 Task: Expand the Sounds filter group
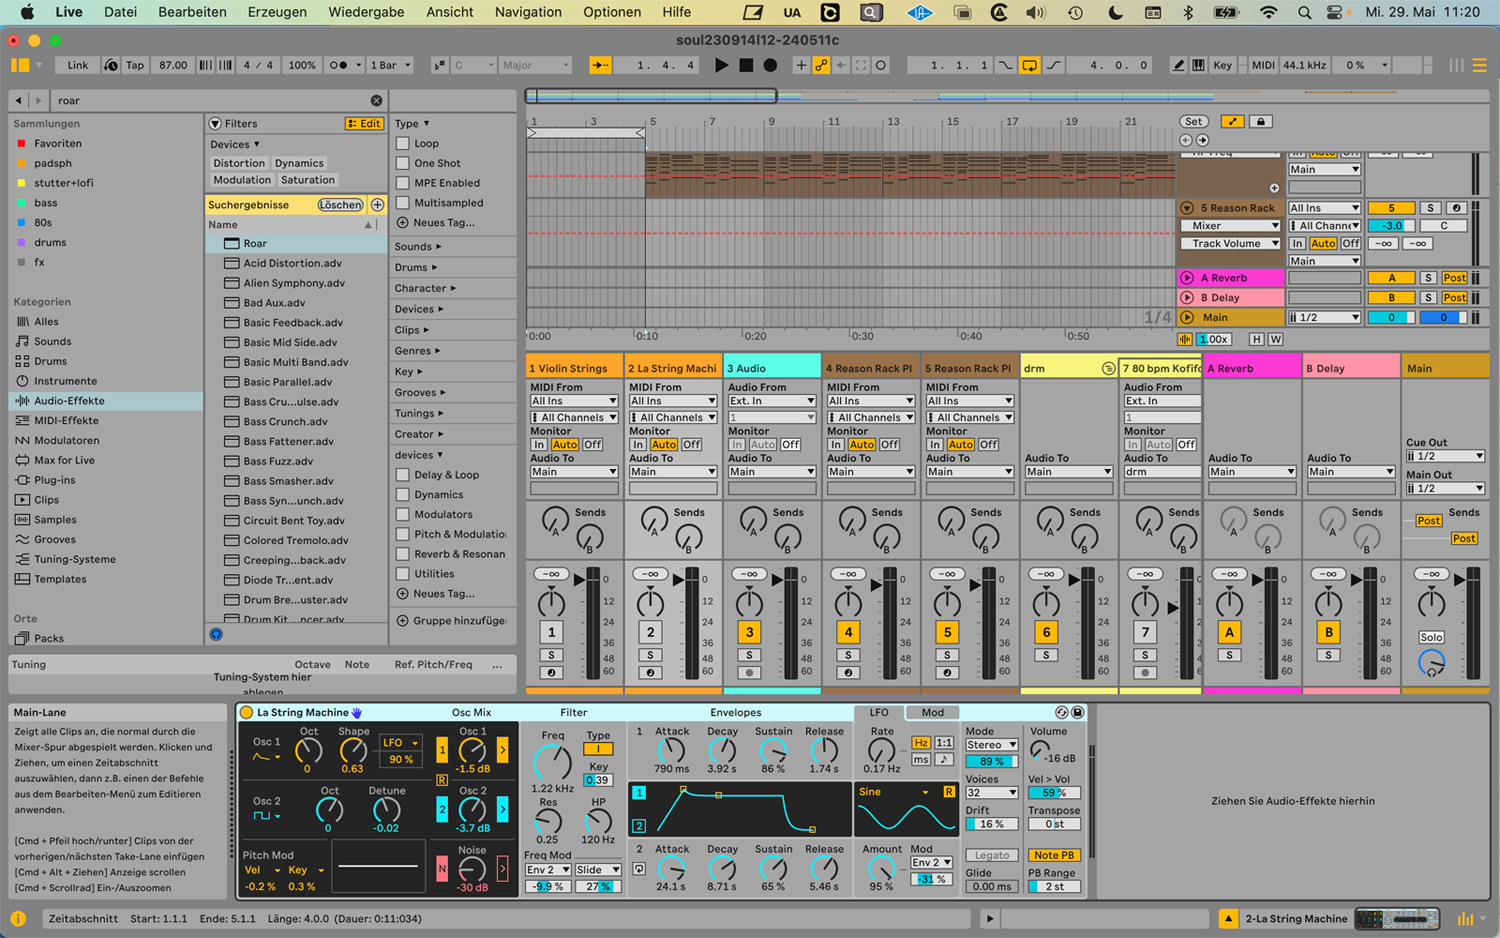click(x=417, y=247)
